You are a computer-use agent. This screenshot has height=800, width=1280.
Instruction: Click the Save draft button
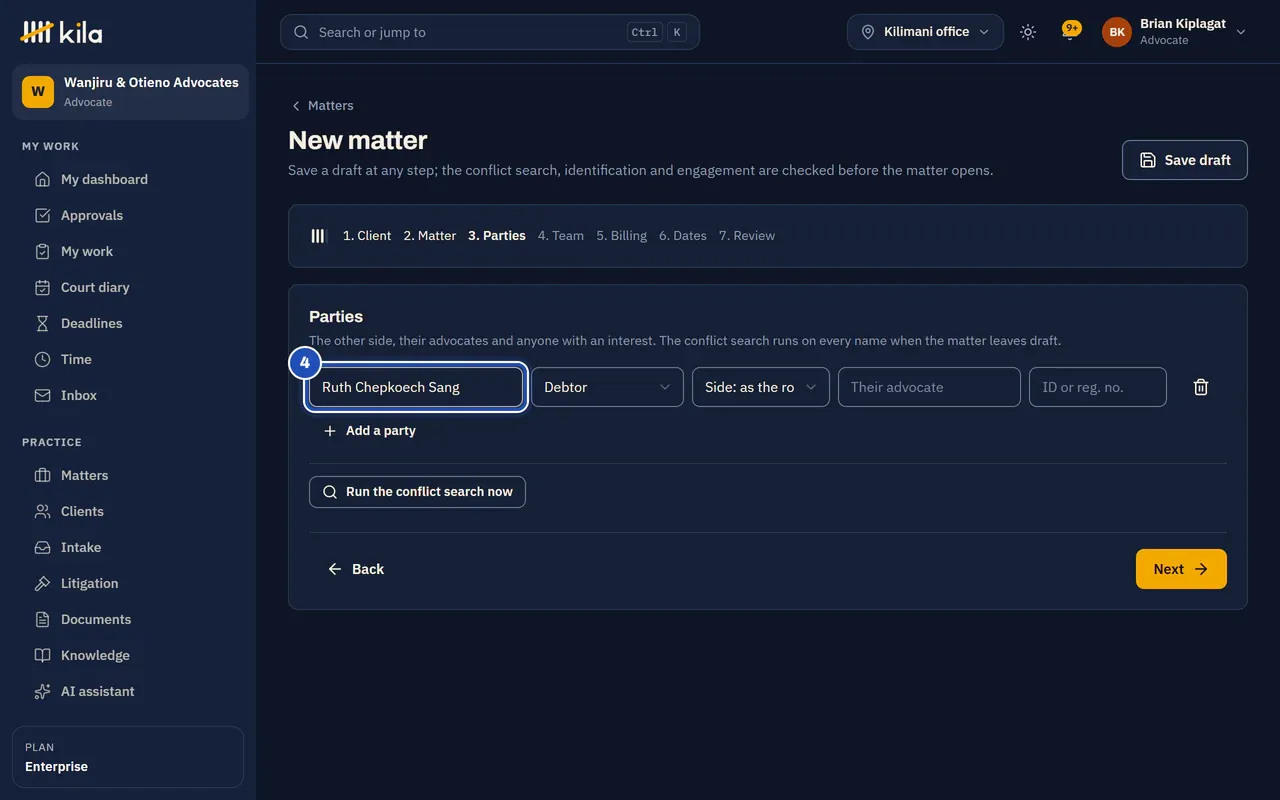(x=1185, y=160)
